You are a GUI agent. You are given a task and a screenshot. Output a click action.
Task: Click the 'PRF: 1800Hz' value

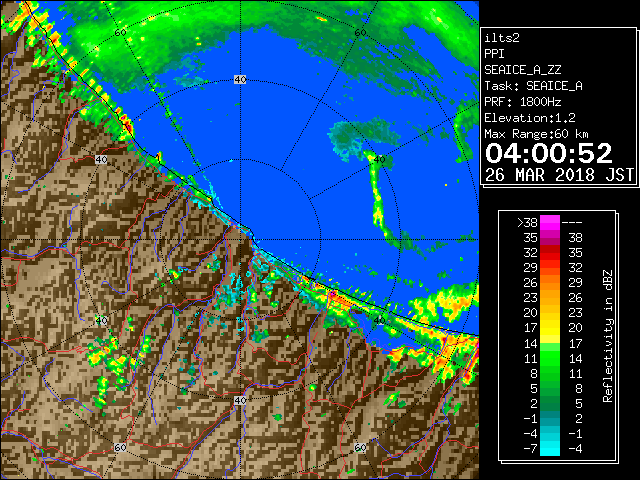[523, 102]
